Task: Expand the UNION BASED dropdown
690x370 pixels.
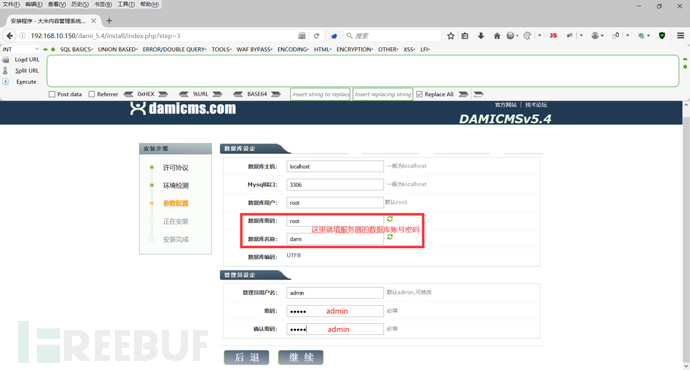Action: pos(117,49)
